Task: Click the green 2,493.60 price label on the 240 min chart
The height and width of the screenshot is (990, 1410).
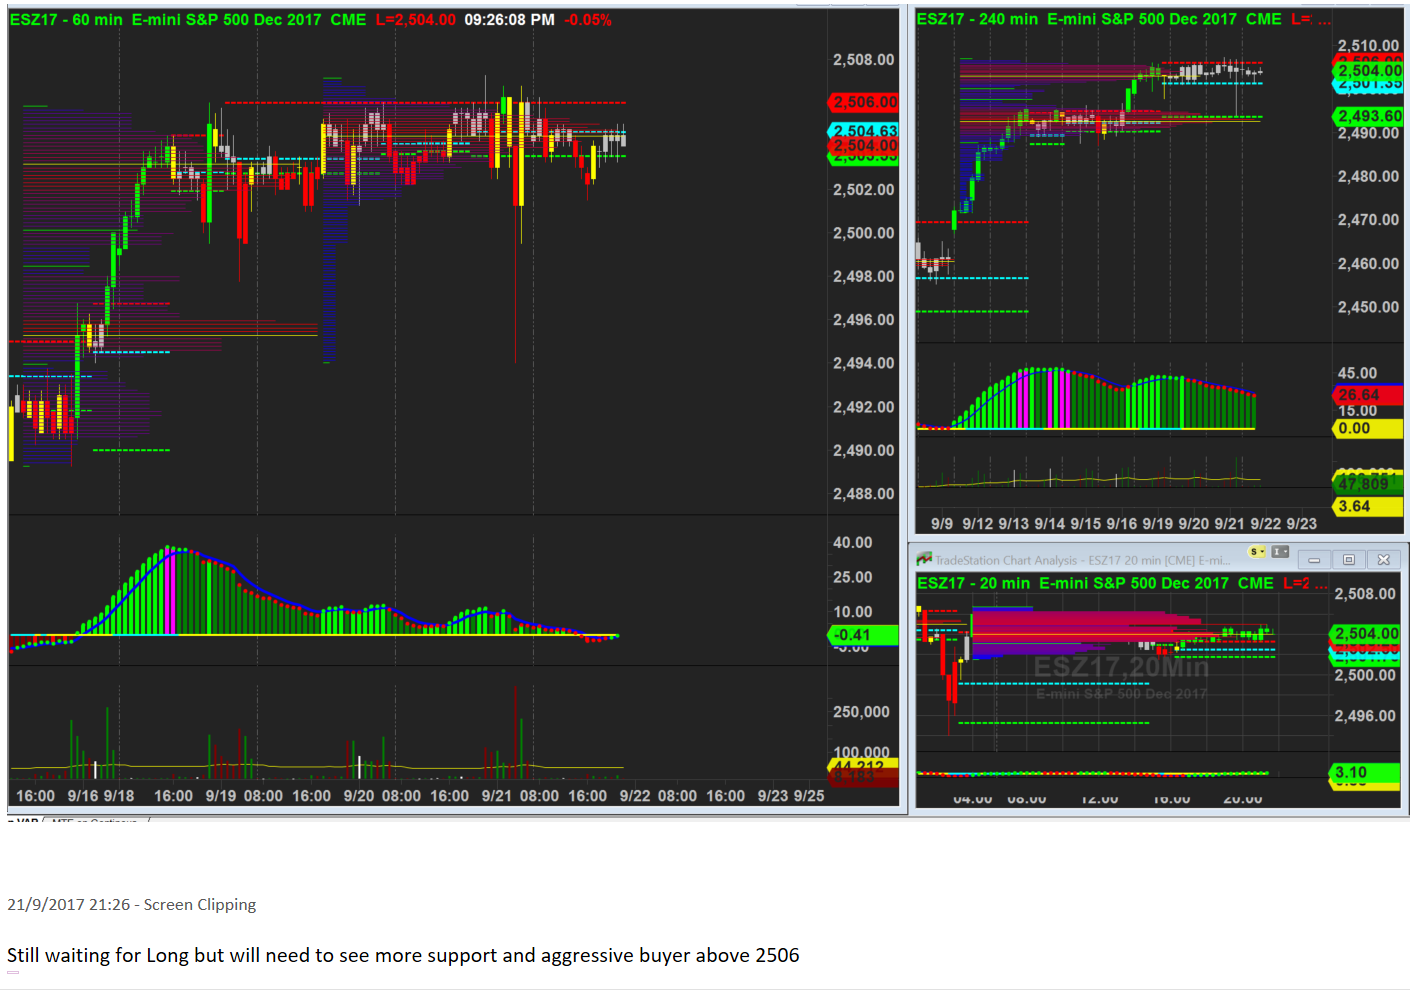Action: click(x=1369, y=116)
